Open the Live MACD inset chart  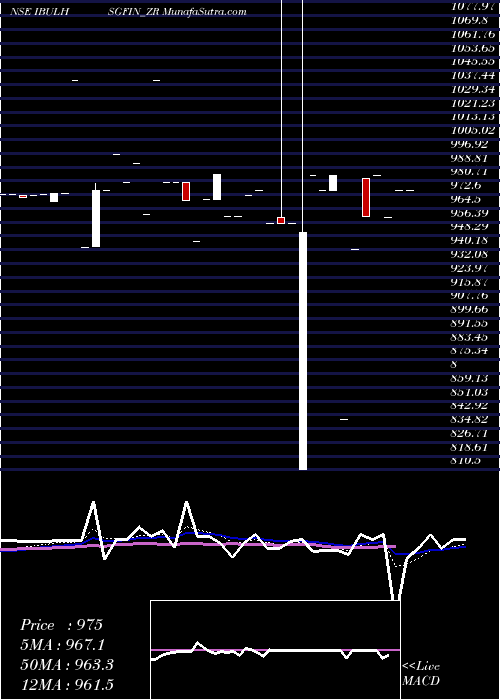(275, 650)
